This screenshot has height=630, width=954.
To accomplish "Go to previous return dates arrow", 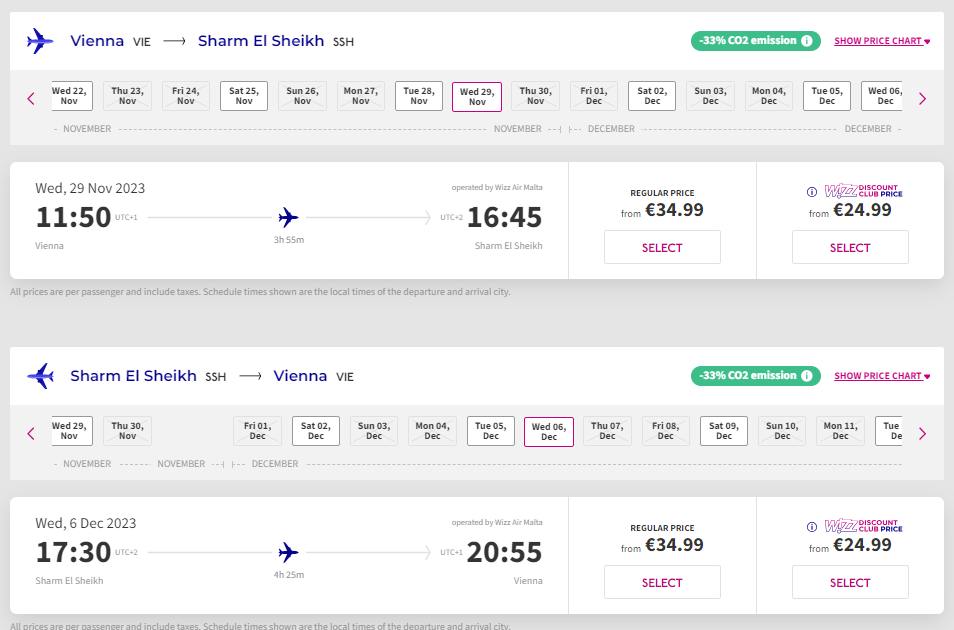I will (31, 433).
